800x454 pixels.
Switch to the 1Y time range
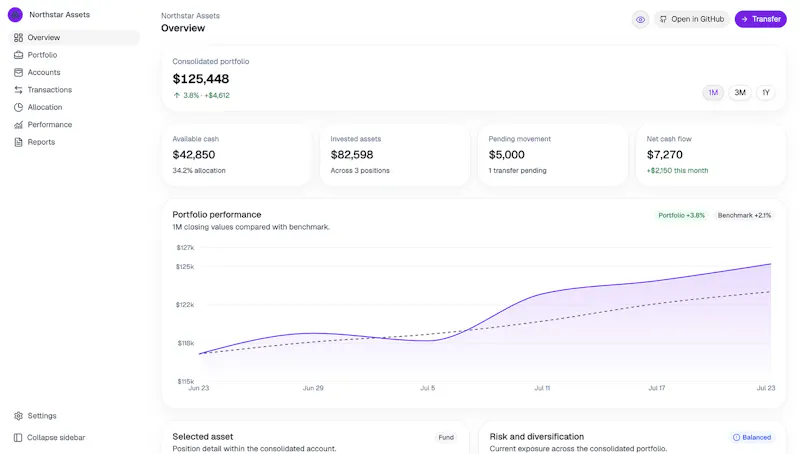pos(766,92)
